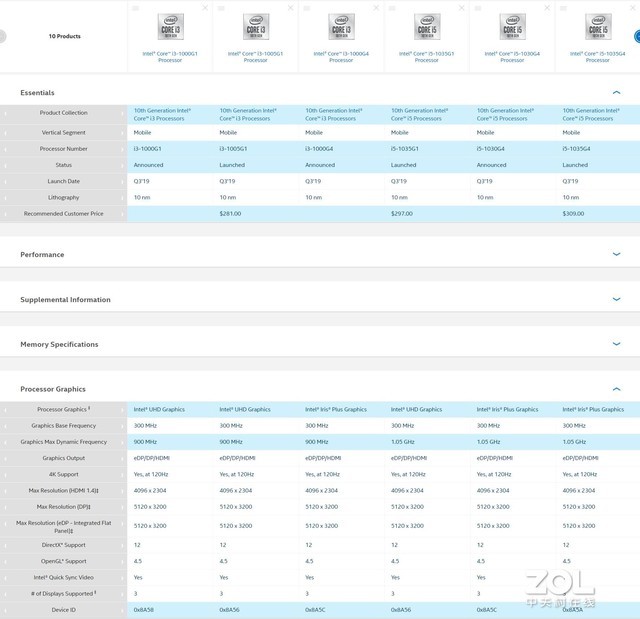Select the Intel Quick Sync Video row label
The height and width of the screenshot is (619, 640).
pos(63,577)
